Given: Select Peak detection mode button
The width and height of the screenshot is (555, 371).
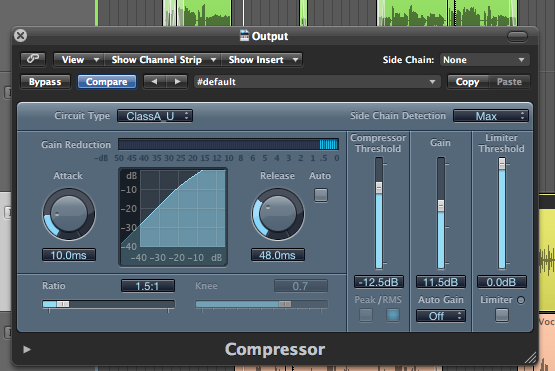Looking at the screenshot, I should (366, 315).
